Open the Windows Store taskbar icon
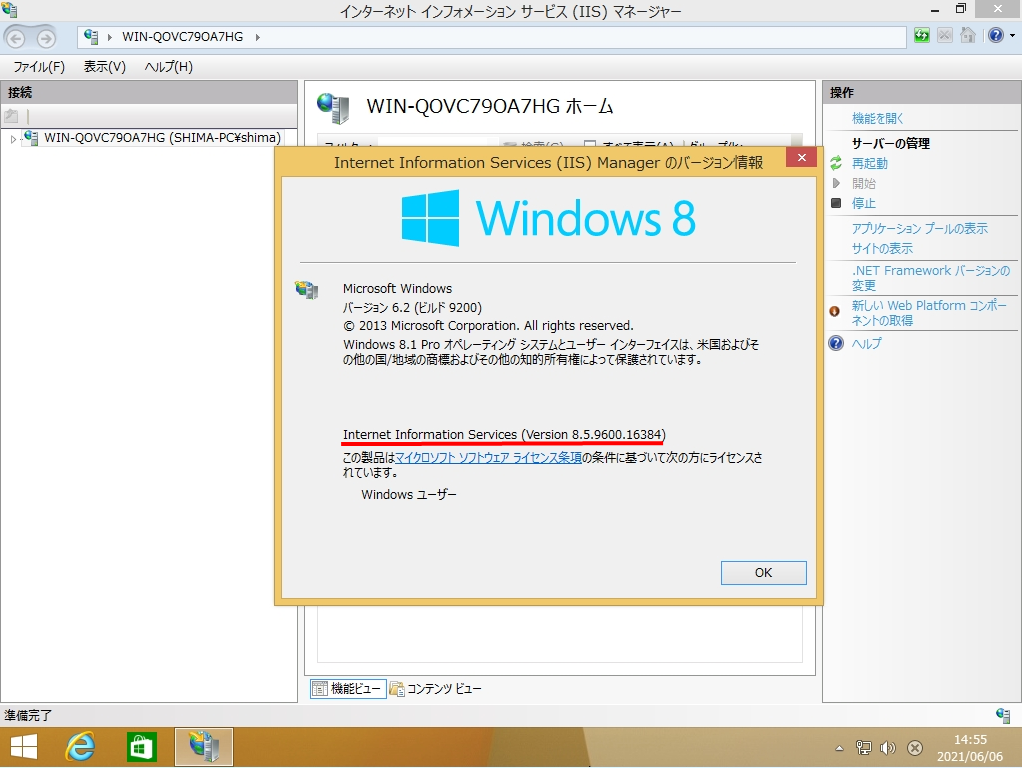This screenshot has width=1022, height=768. [141, 747]
